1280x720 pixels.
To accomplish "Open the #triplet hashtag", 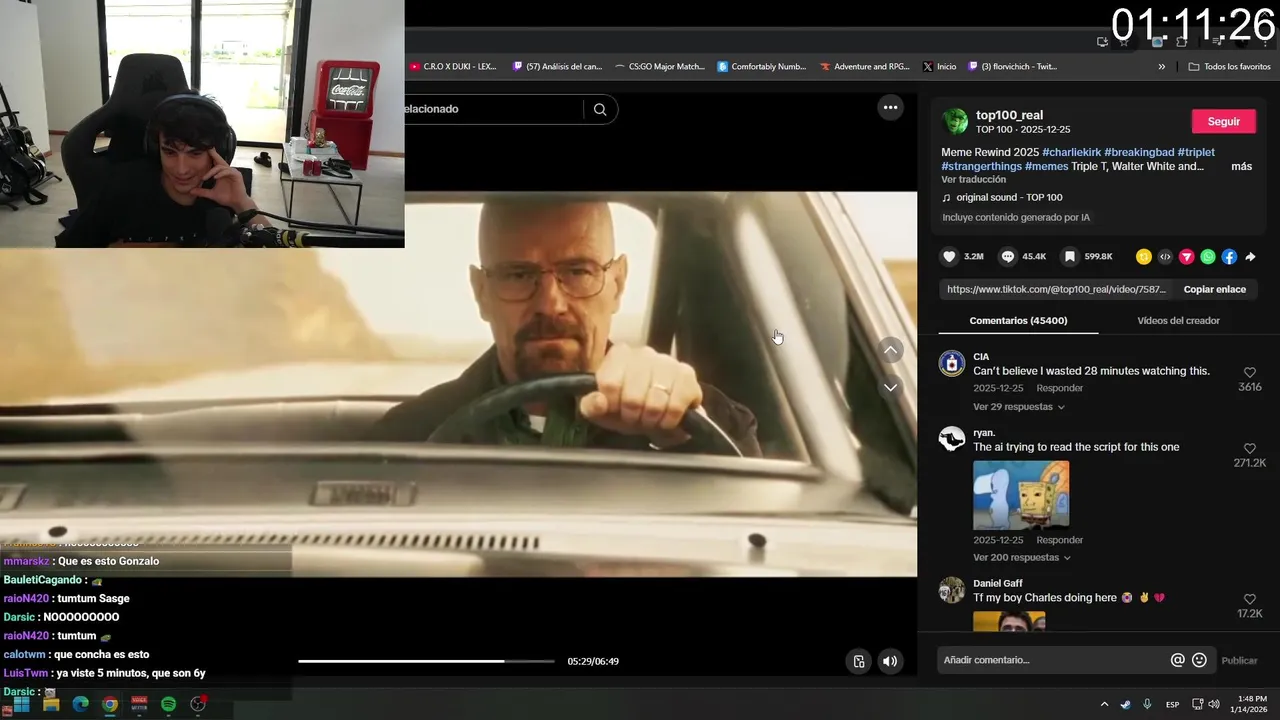I will pos(1196,152).
